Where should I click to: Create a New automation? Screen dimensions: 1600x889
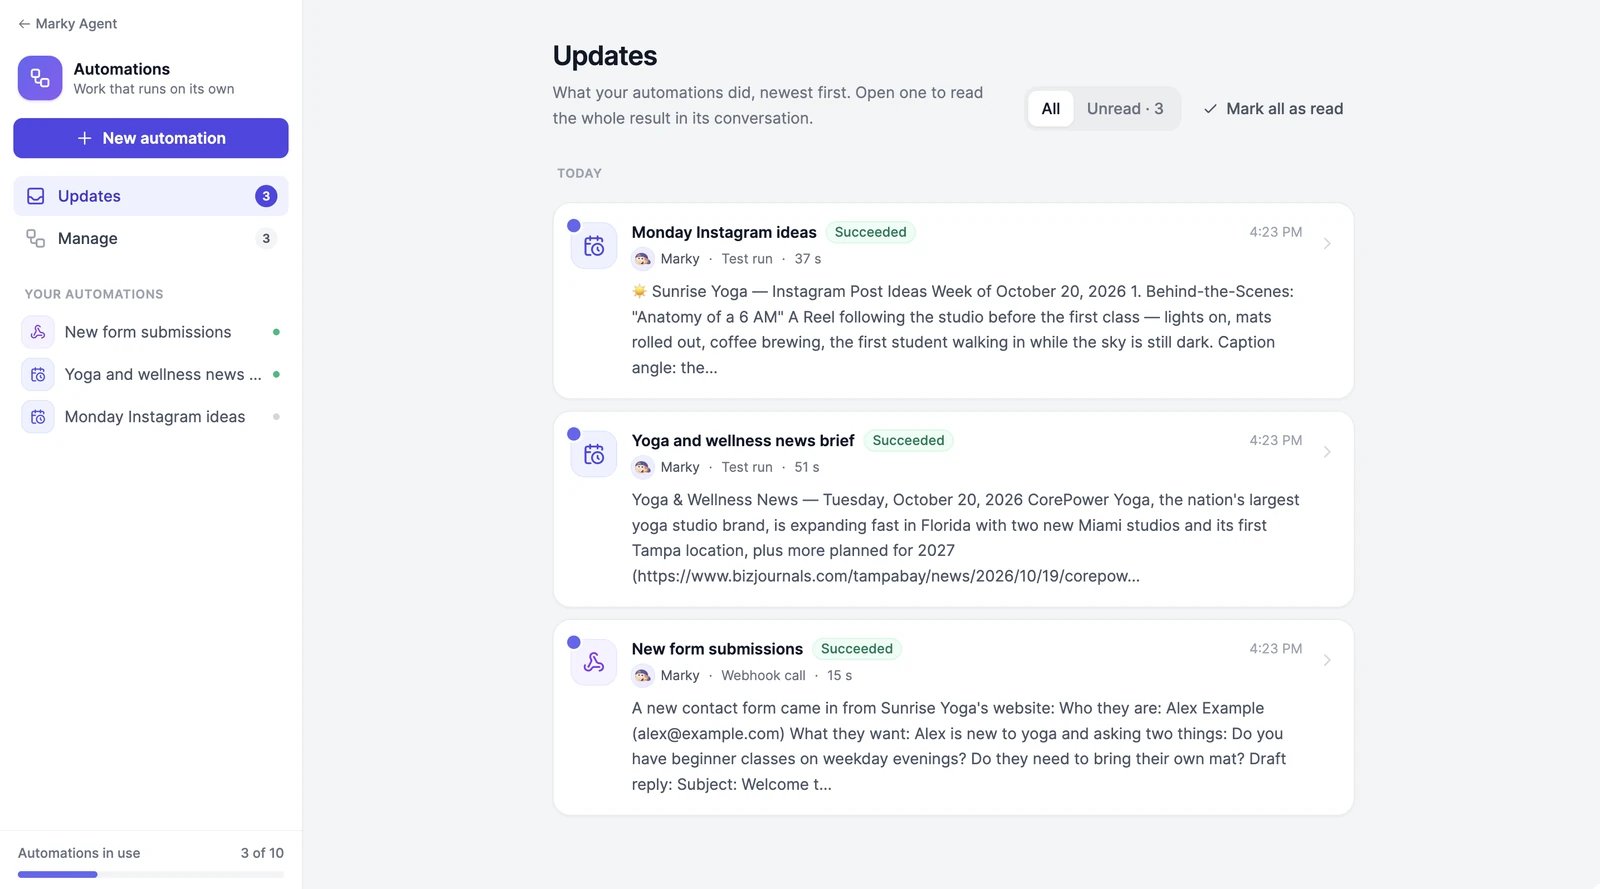[x=151, y=138]
